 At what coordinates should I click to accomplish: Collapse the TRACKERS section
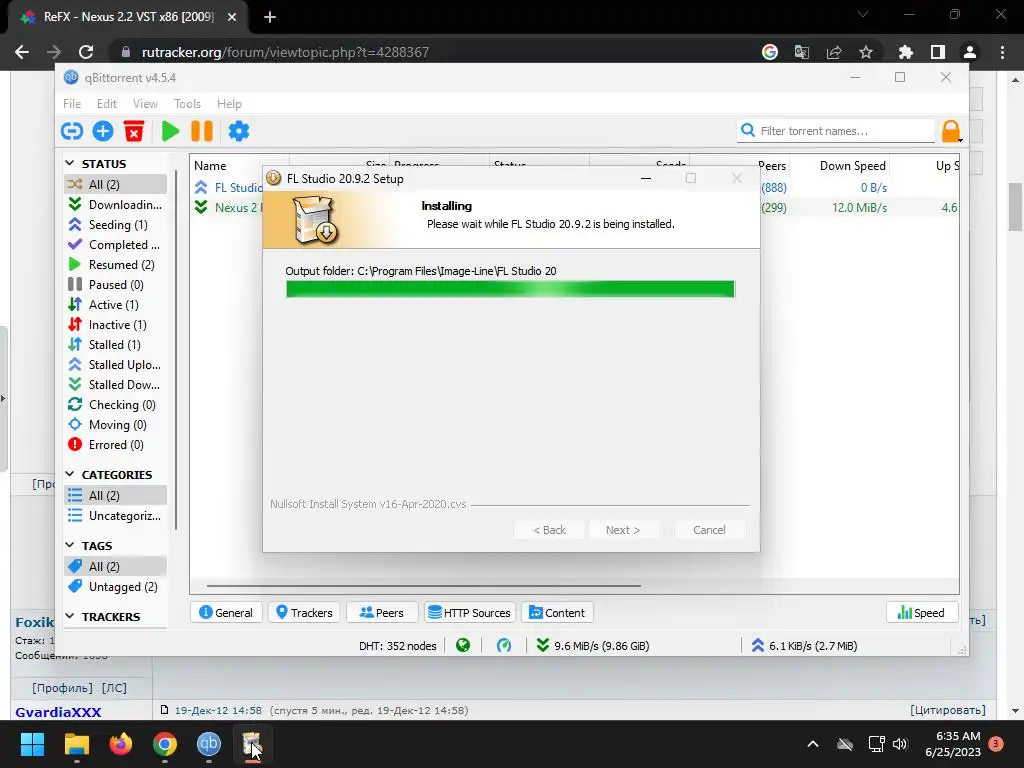pyautogui.click(x=70, y=616)
